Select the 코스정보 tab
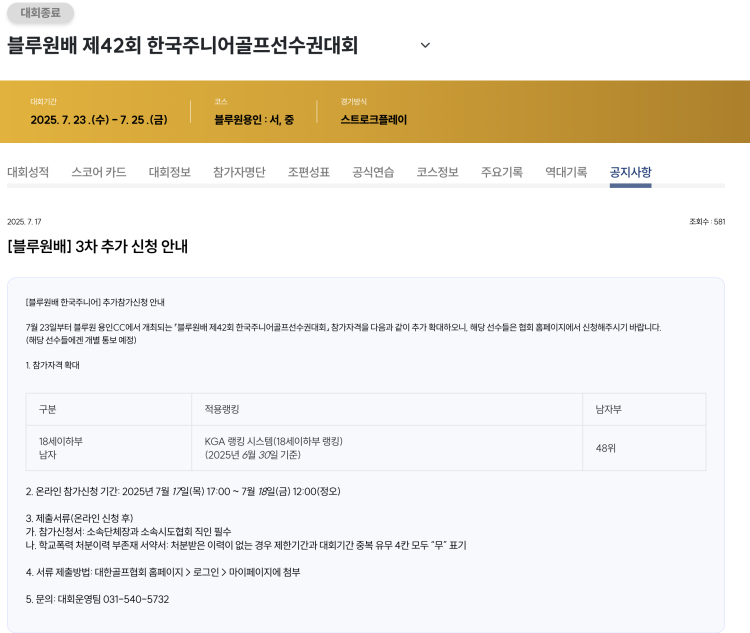750x633 pixels. tap(438, 172)
